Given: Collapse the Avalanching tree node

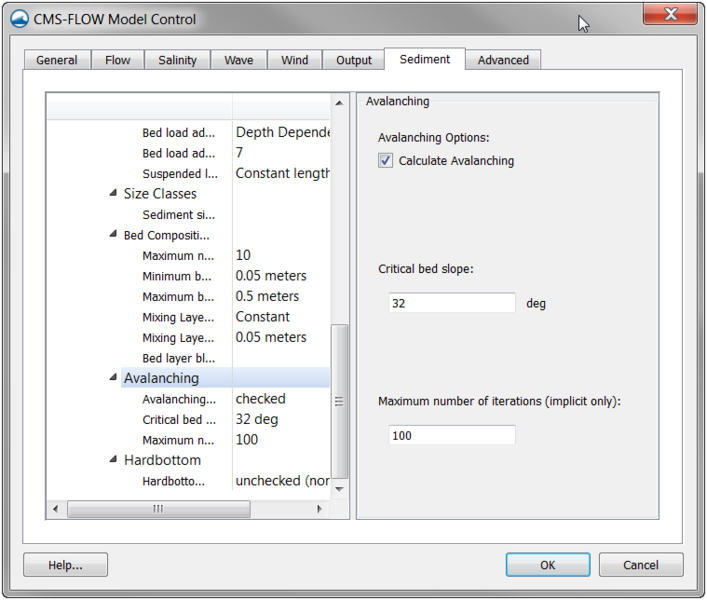Looking at the screenshot, I should pyautogui.click(x=113, y=377).
